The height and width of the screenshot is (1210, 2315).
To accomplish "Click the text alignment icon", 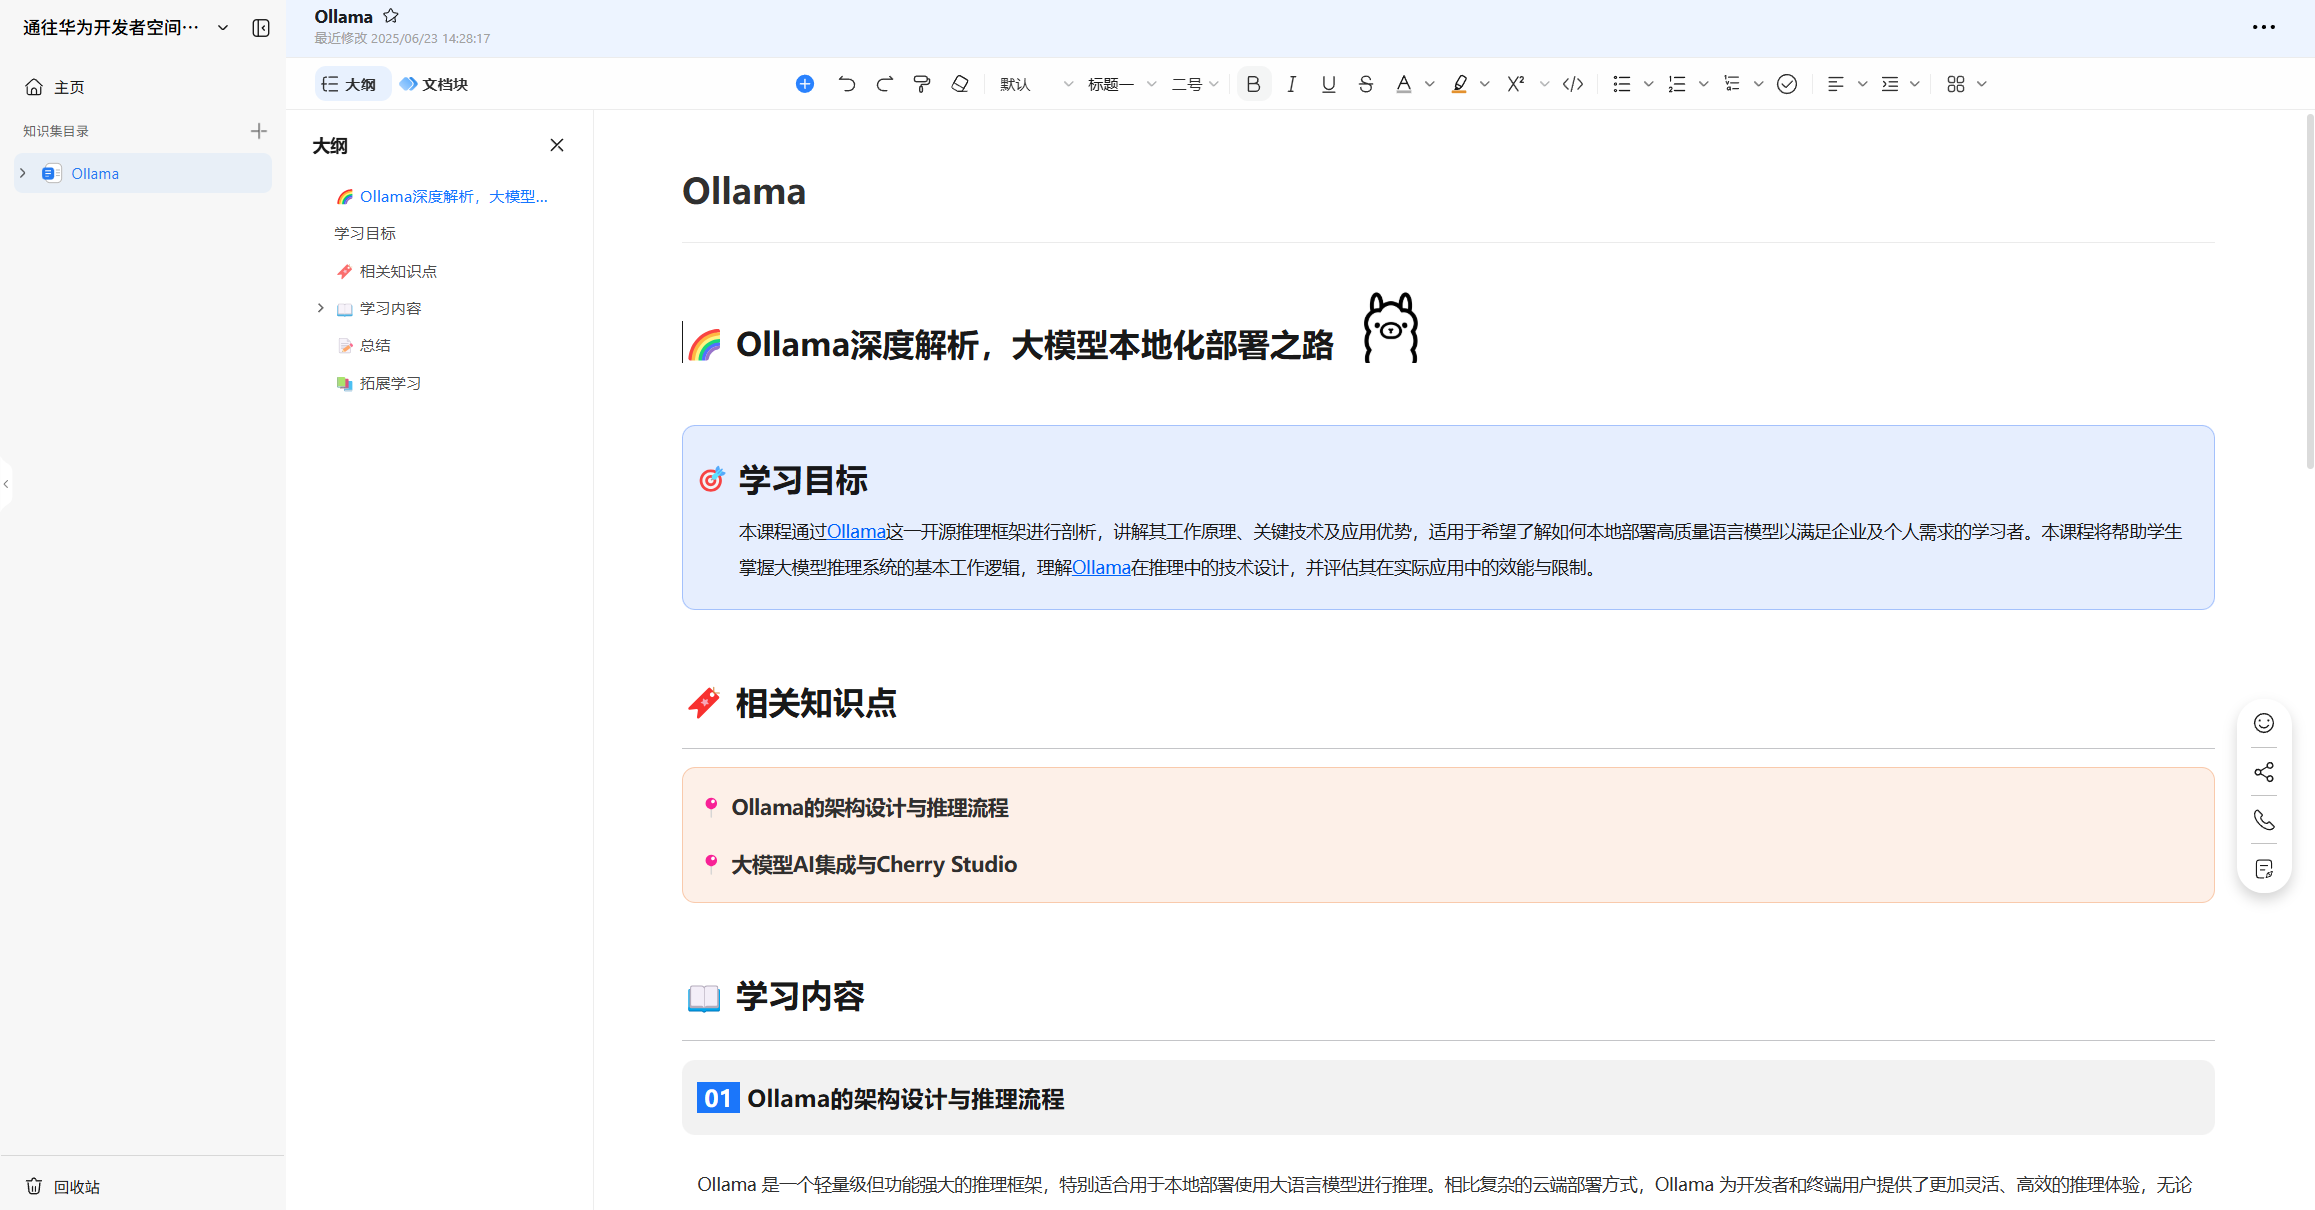I will point(1835,84).
